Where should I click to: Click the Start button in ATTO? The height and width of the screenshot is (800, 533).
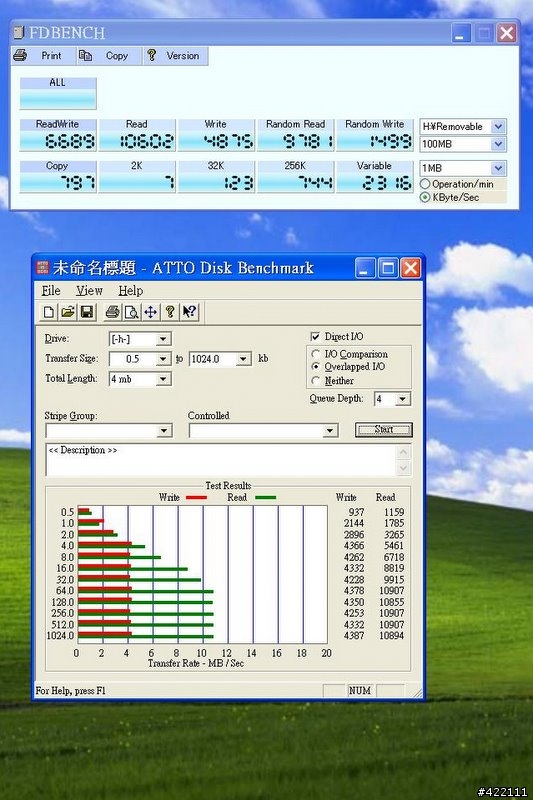(x=384, y=430)
